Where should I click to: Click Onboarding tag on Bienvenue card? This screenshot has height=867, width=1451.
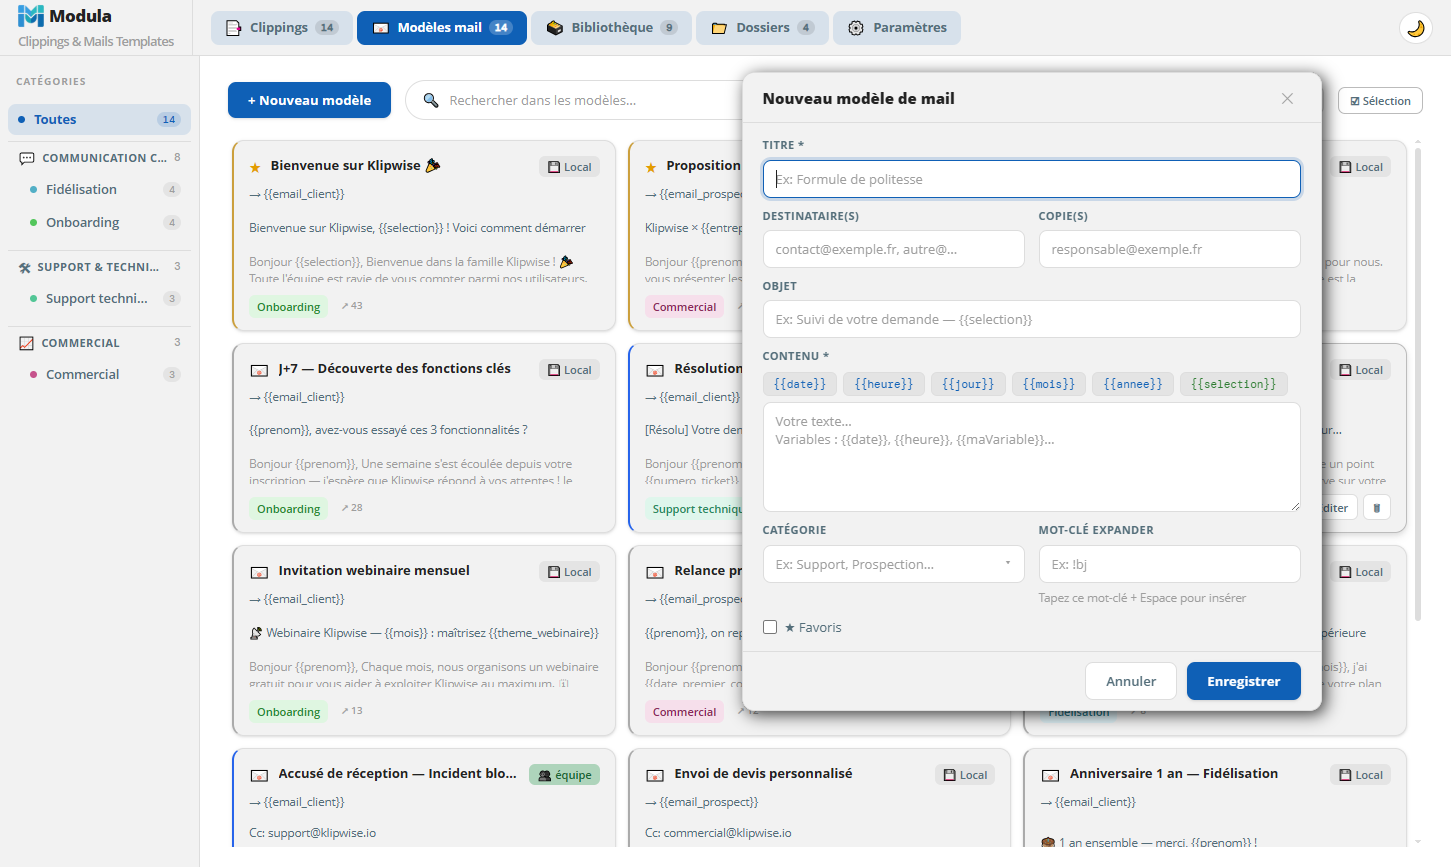[289, 307]
